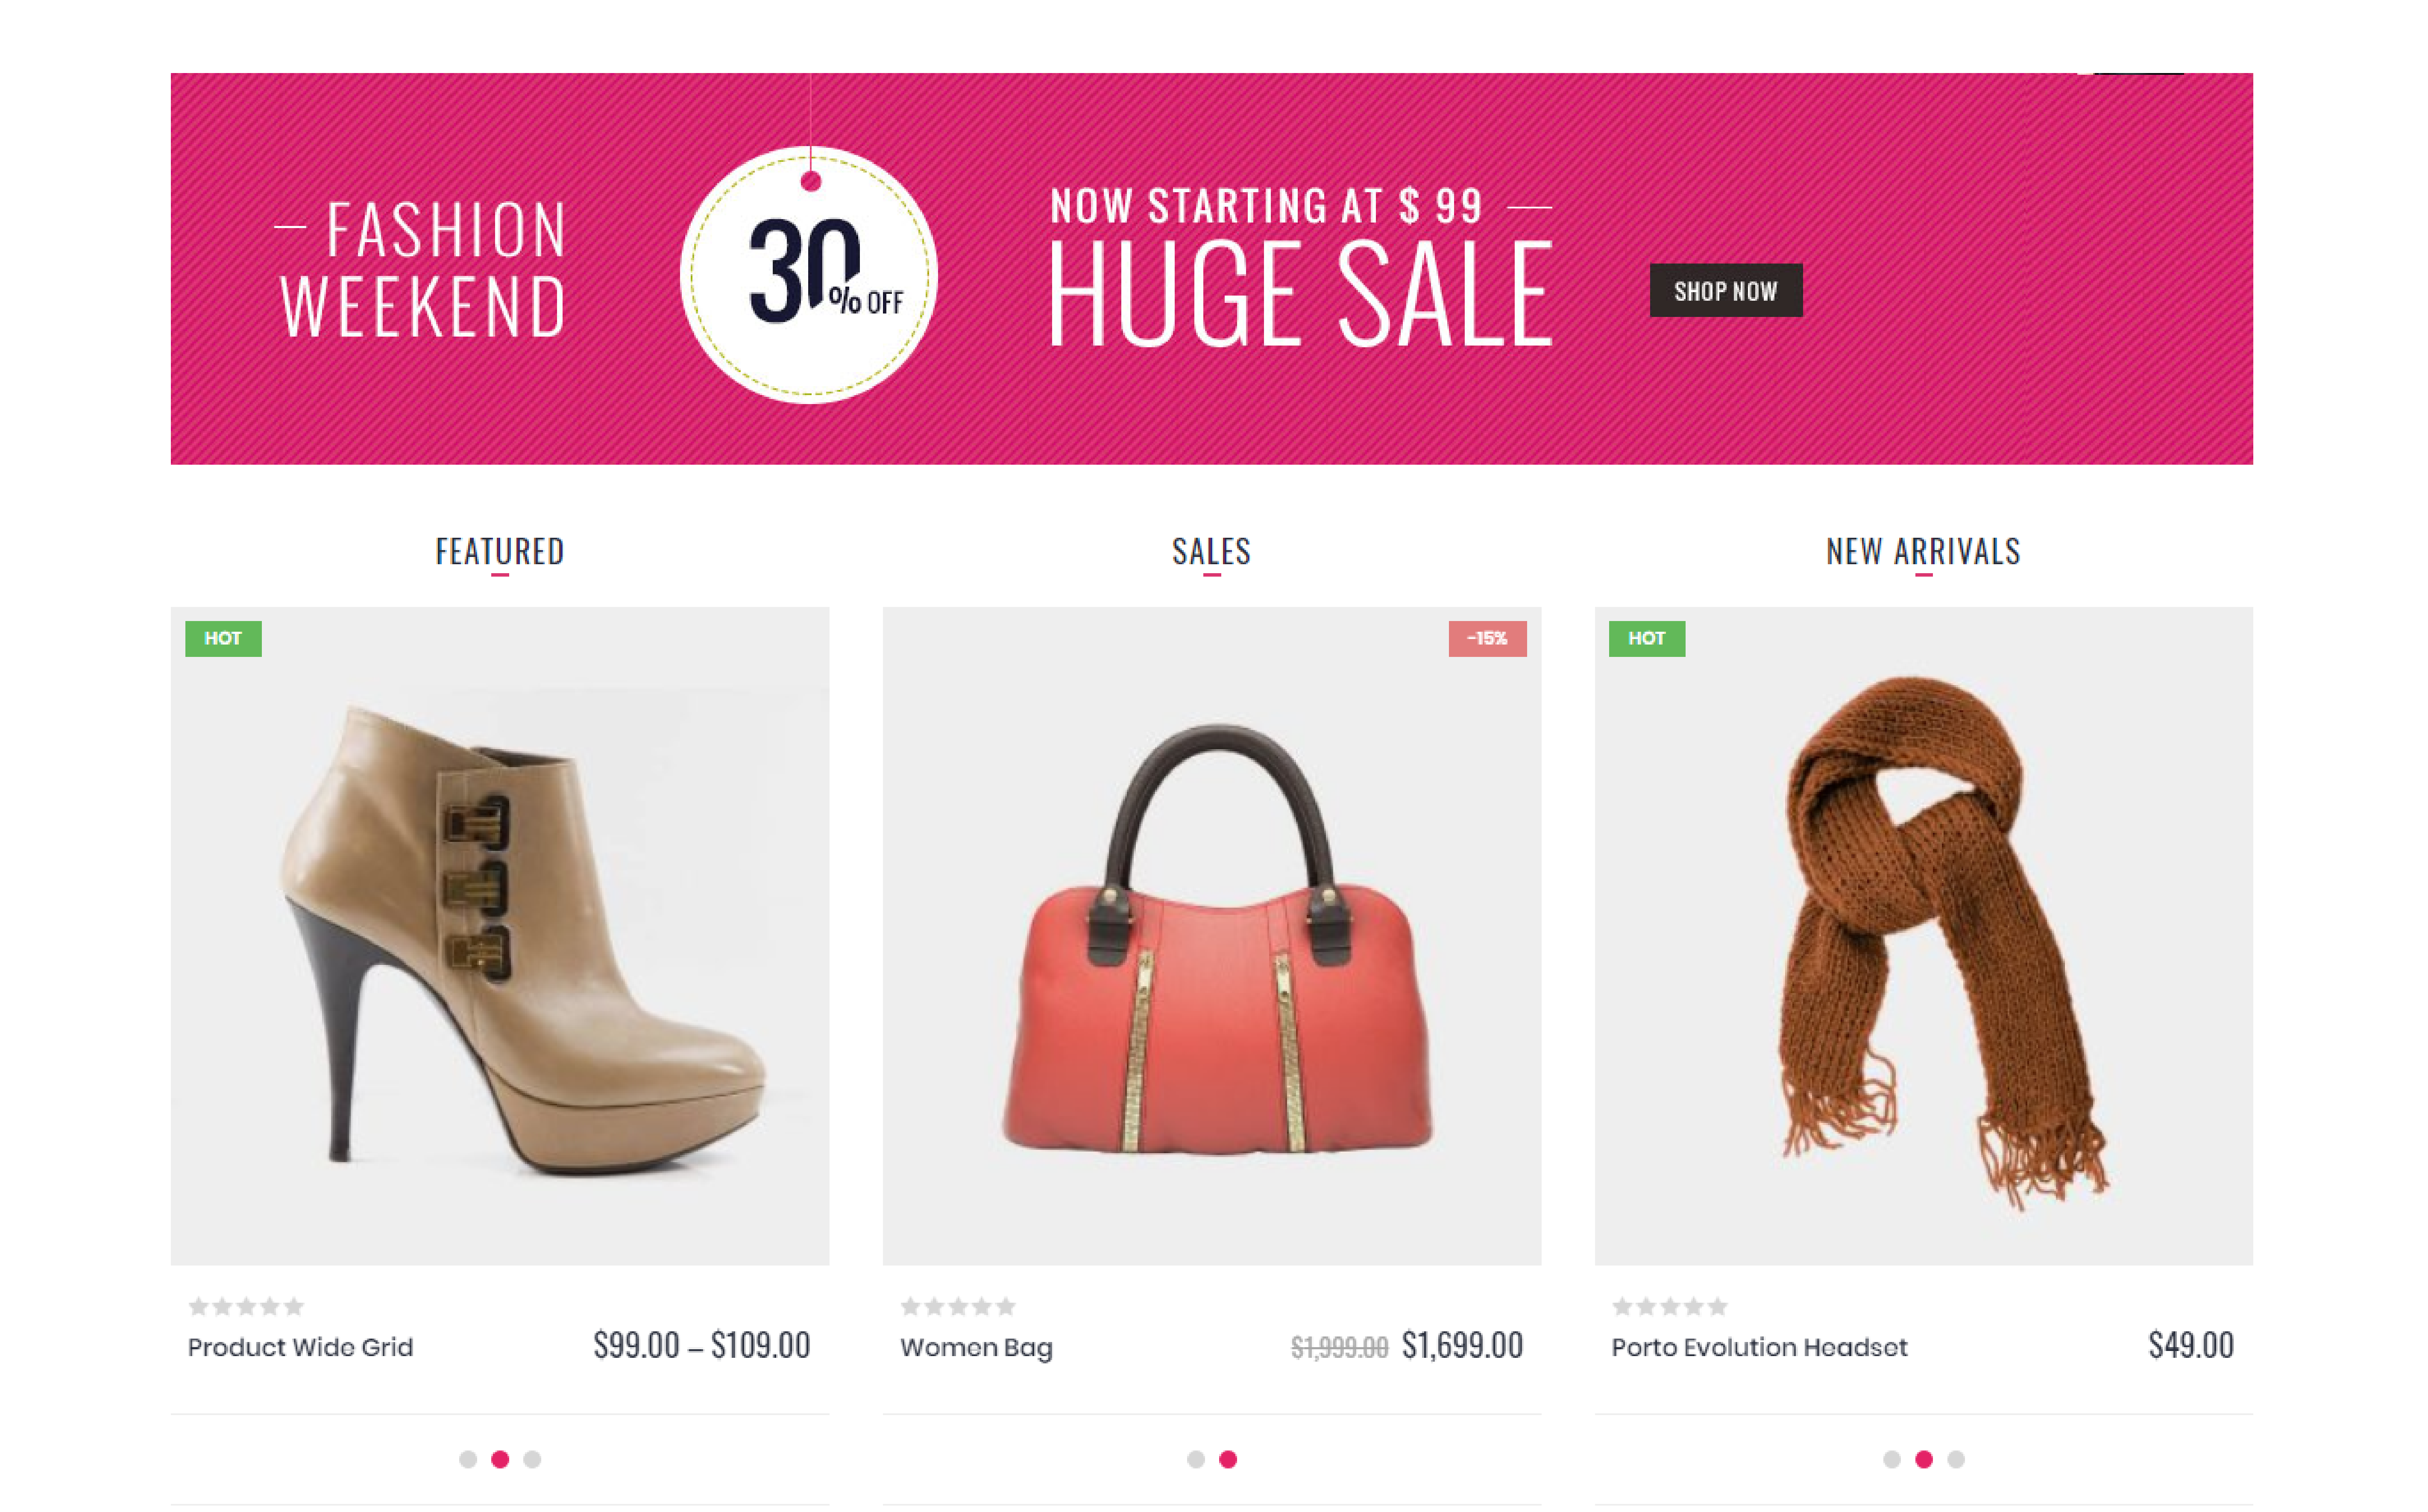Open the Women Bag product link
This screenshot has width=2428, height=1512.
(976, 1347)
